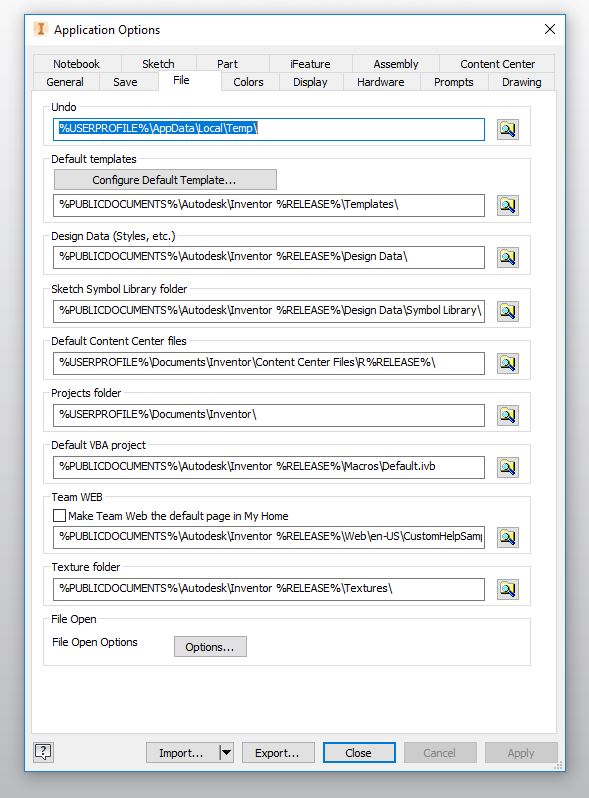Open File Open Options button

(210, 647)
